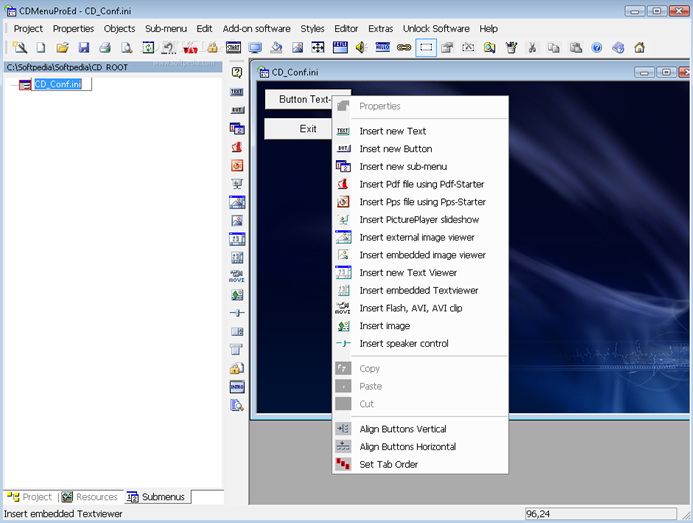Select Insert Pdf file using Pdf-Starter

click(420, 184)
